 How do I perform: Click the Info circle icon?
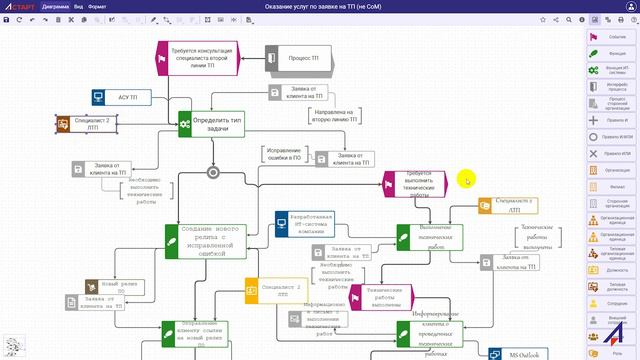click(x=582, y=20)
